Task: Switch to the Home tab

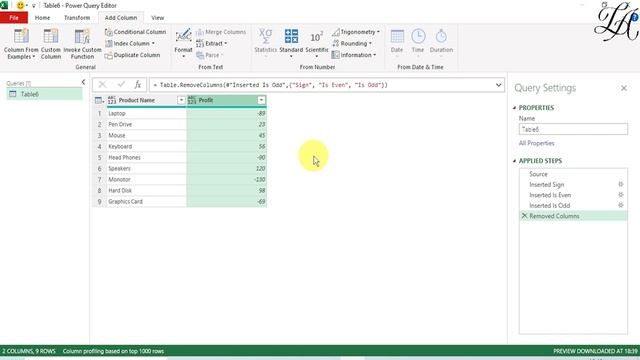Action: tap(42, 18)
